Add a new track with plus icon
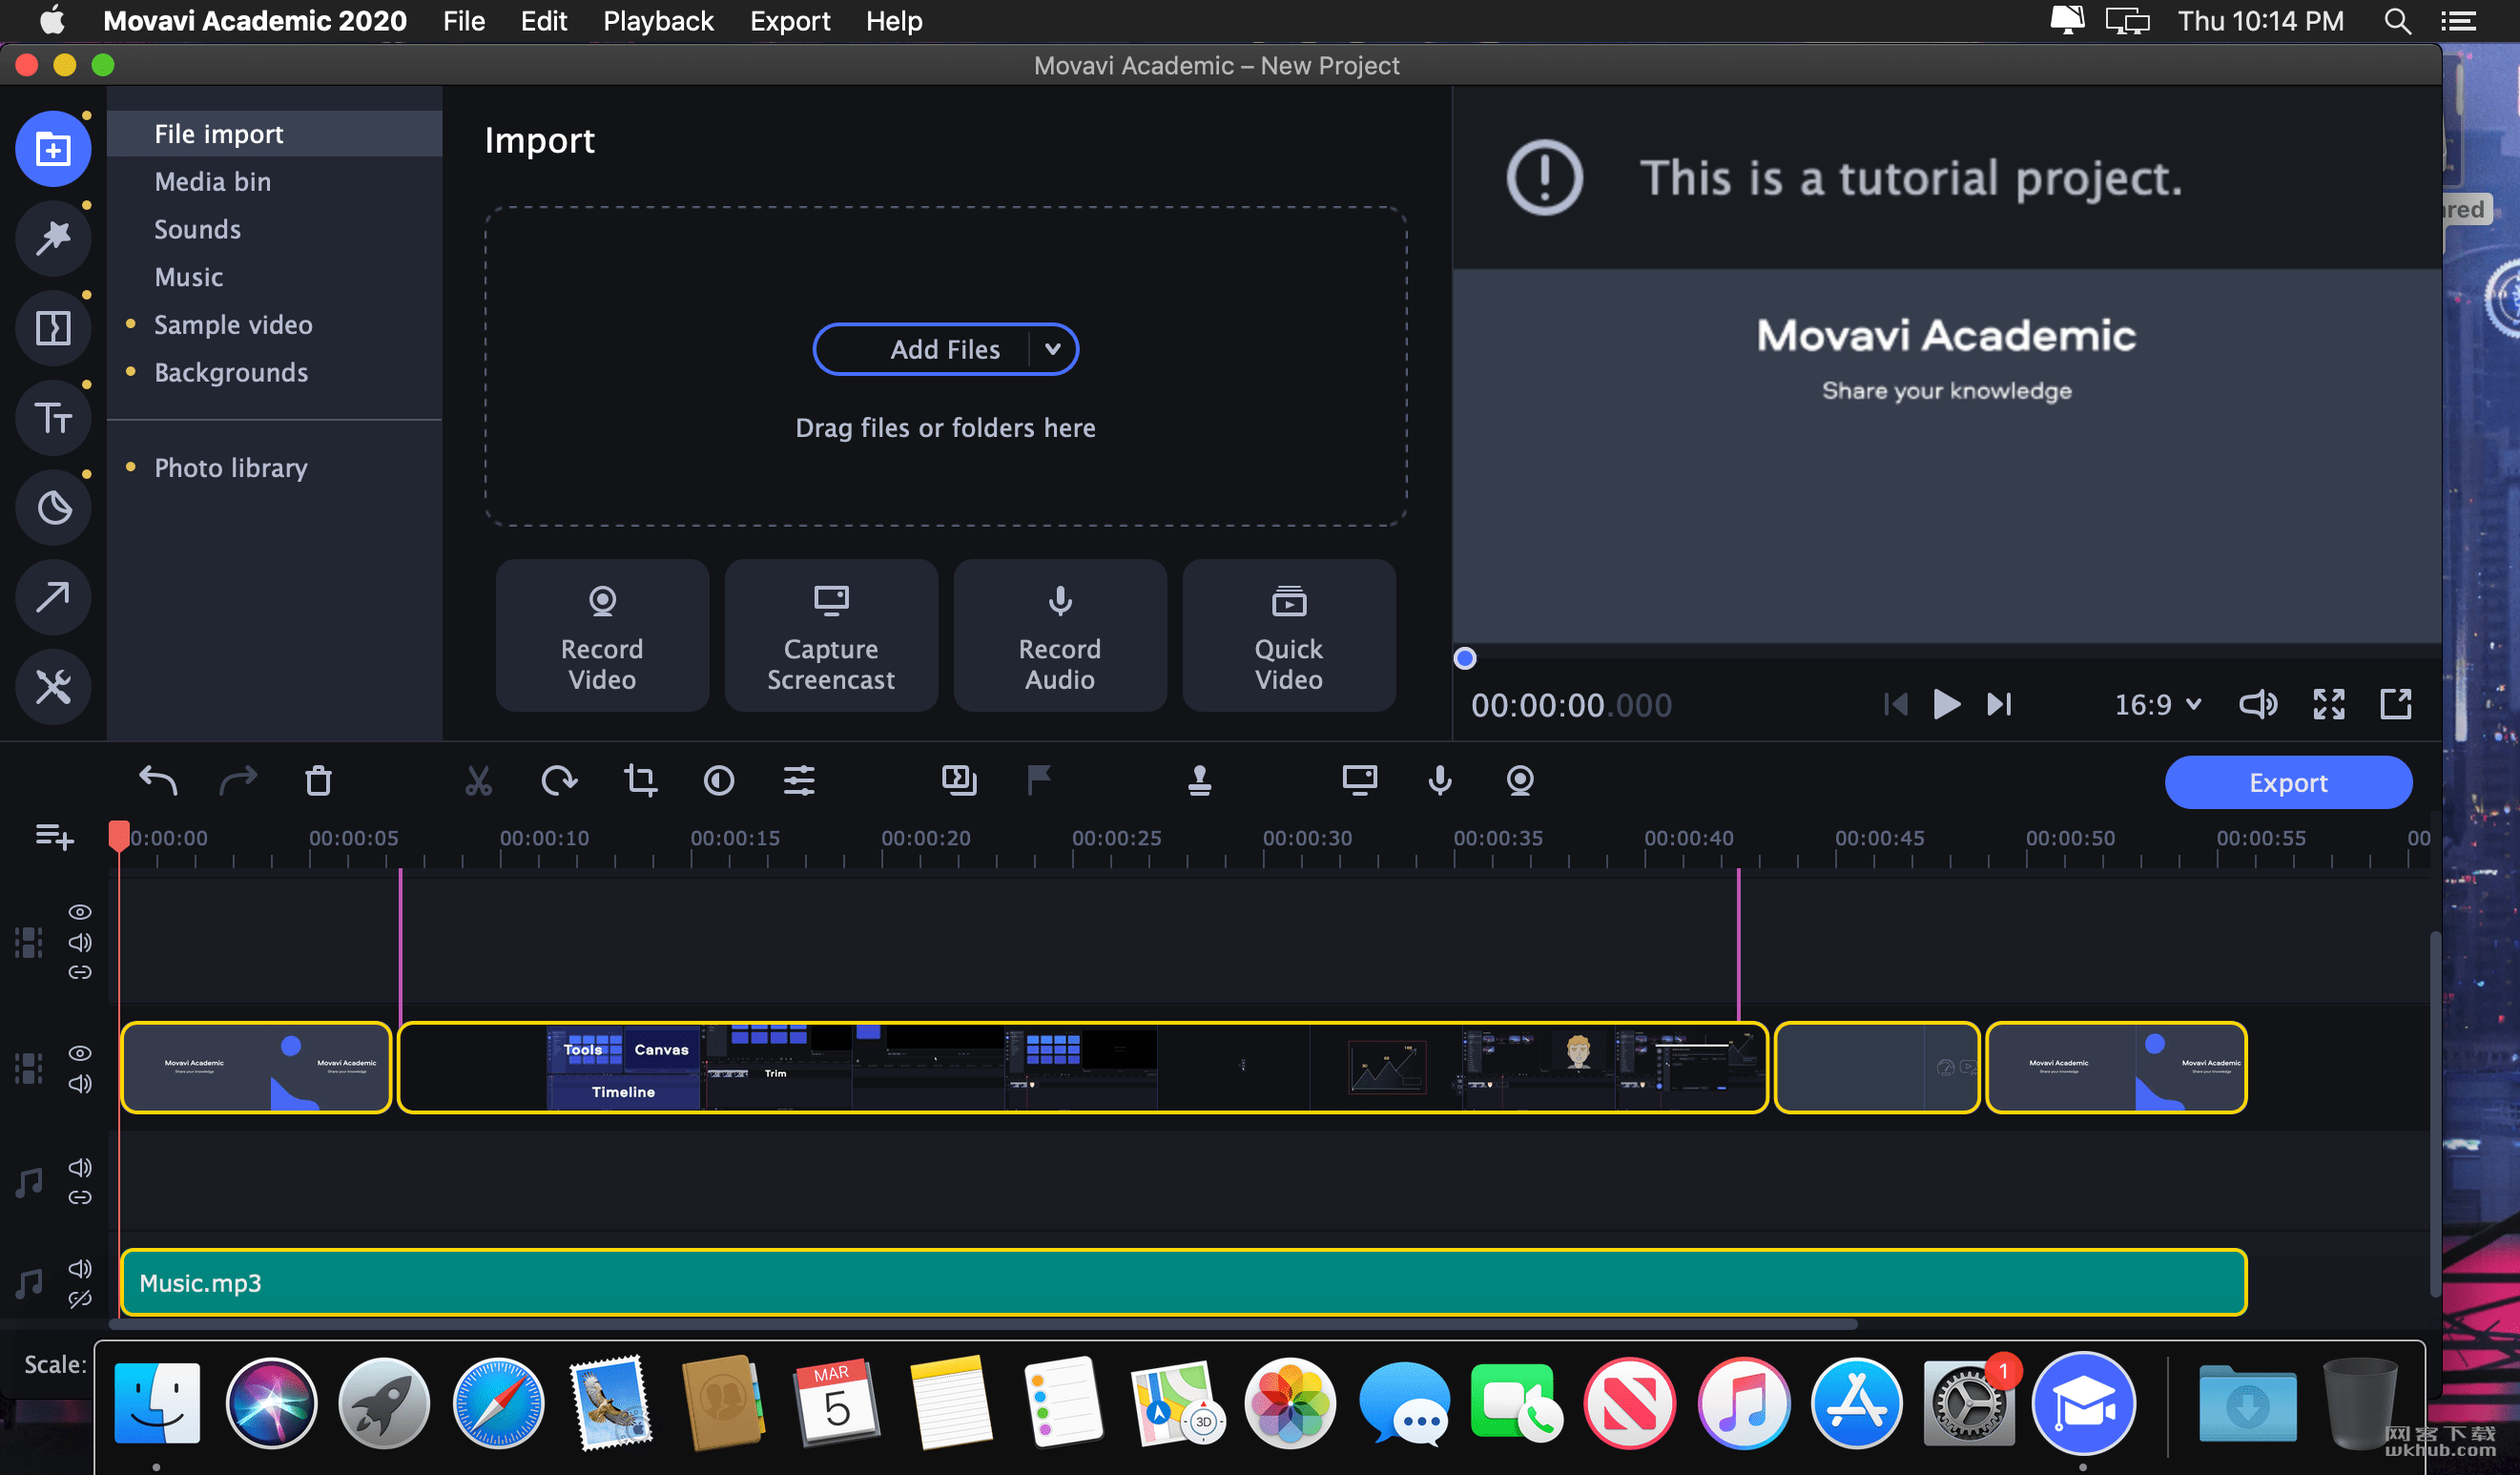 [54, 836]
